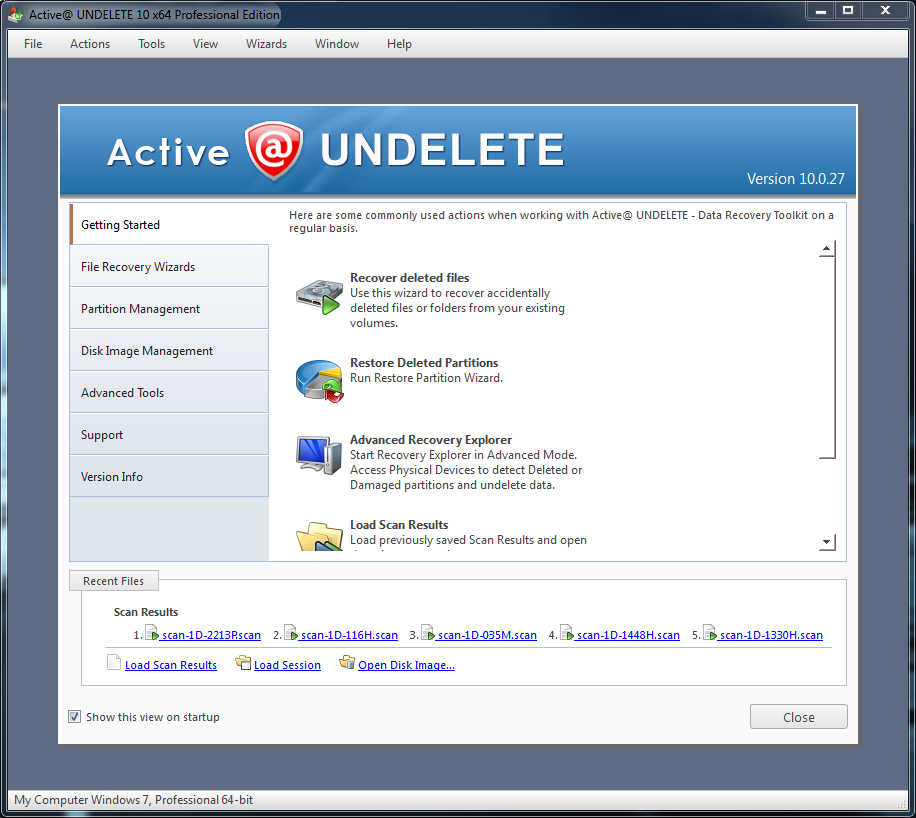The width and height of the screenshot is (916, 818).
Task: Open recent file scan-1D-116H.scan
Action: (349, 635)
